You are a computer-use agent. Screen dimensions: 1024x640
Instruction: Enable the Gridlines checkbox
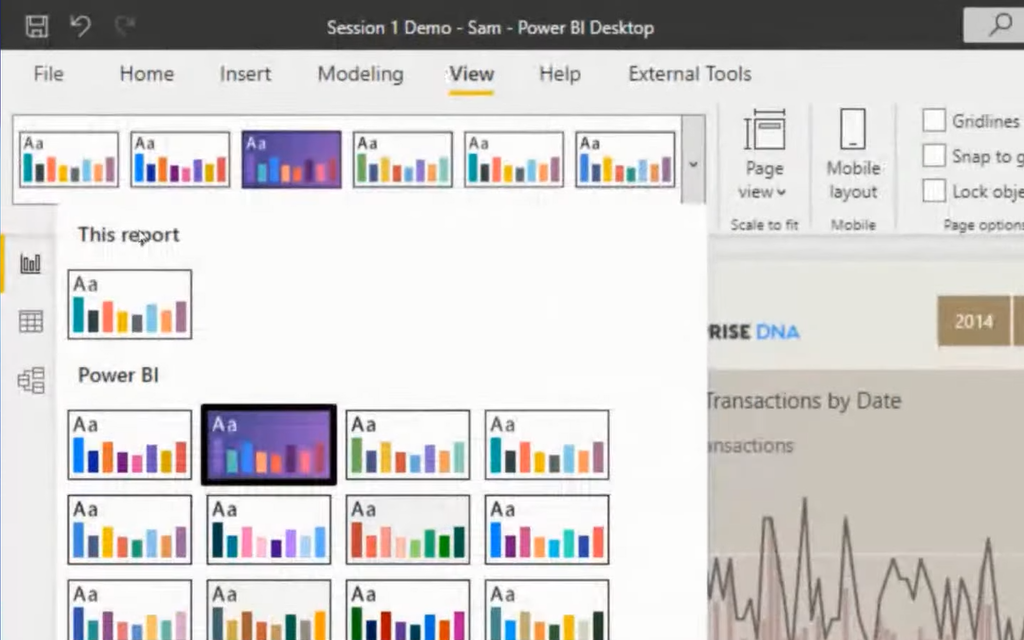tap(934, 121)
